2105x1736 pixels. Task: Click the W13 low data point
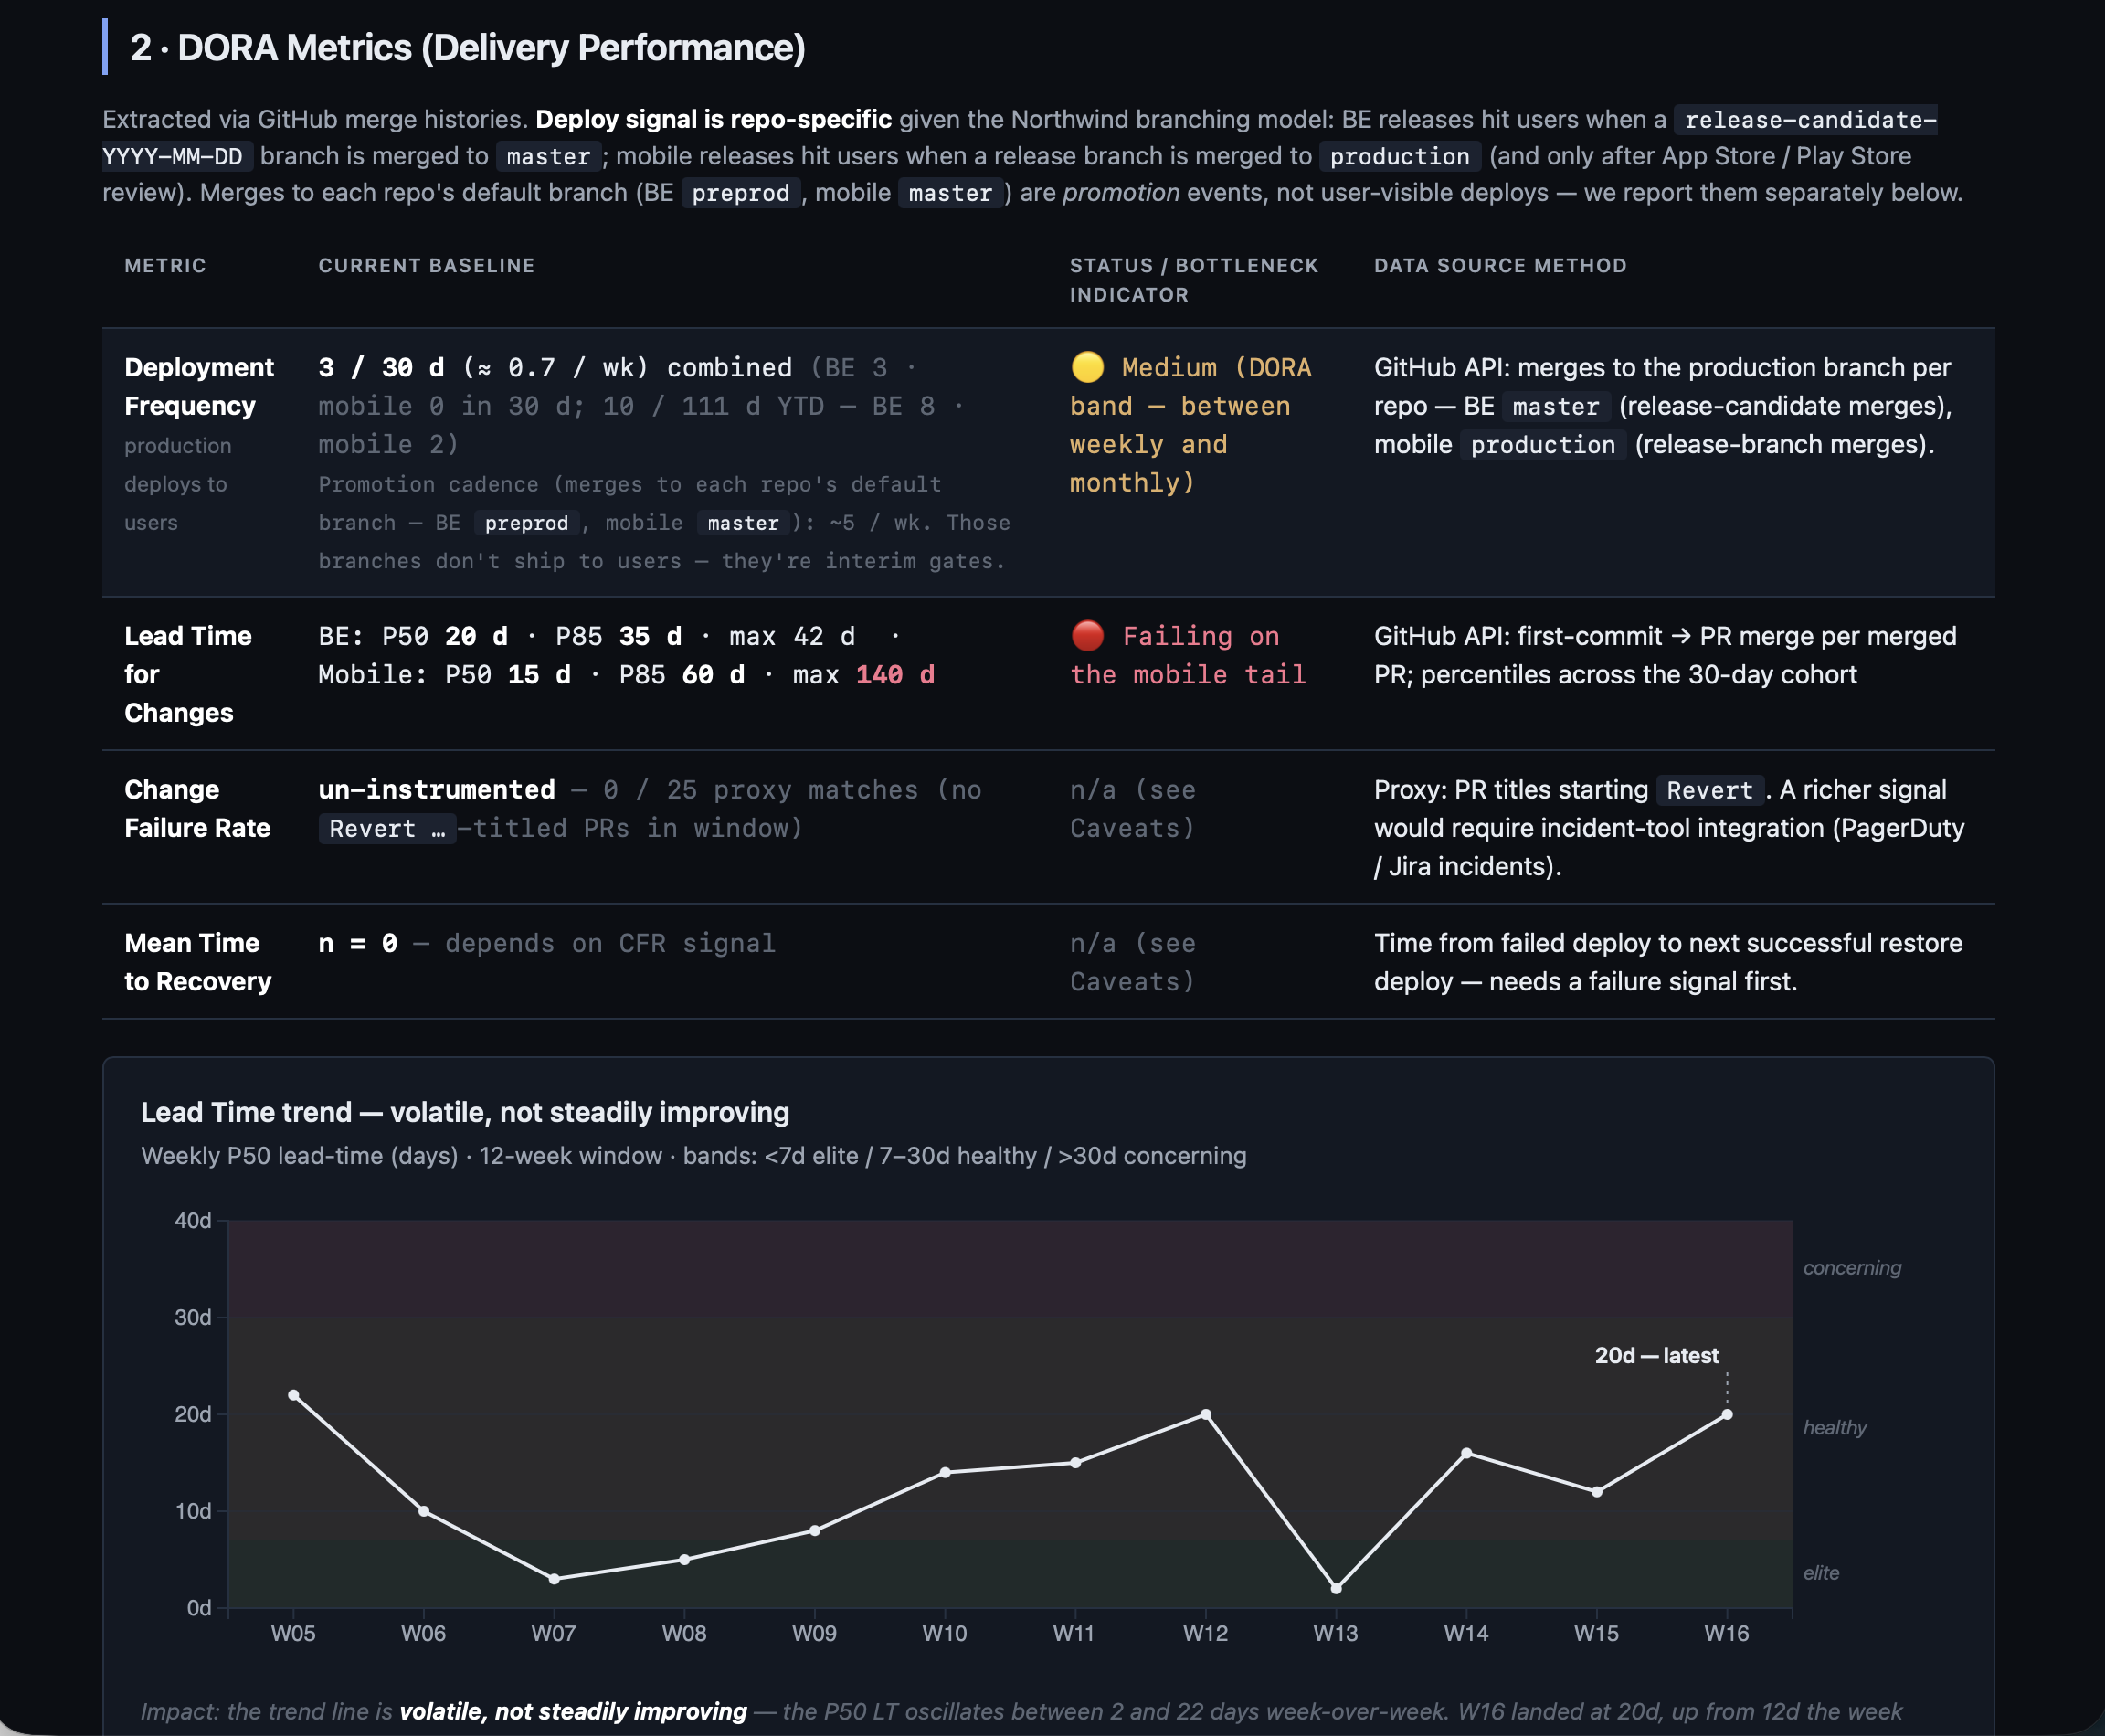[x=1336, y=1588]
